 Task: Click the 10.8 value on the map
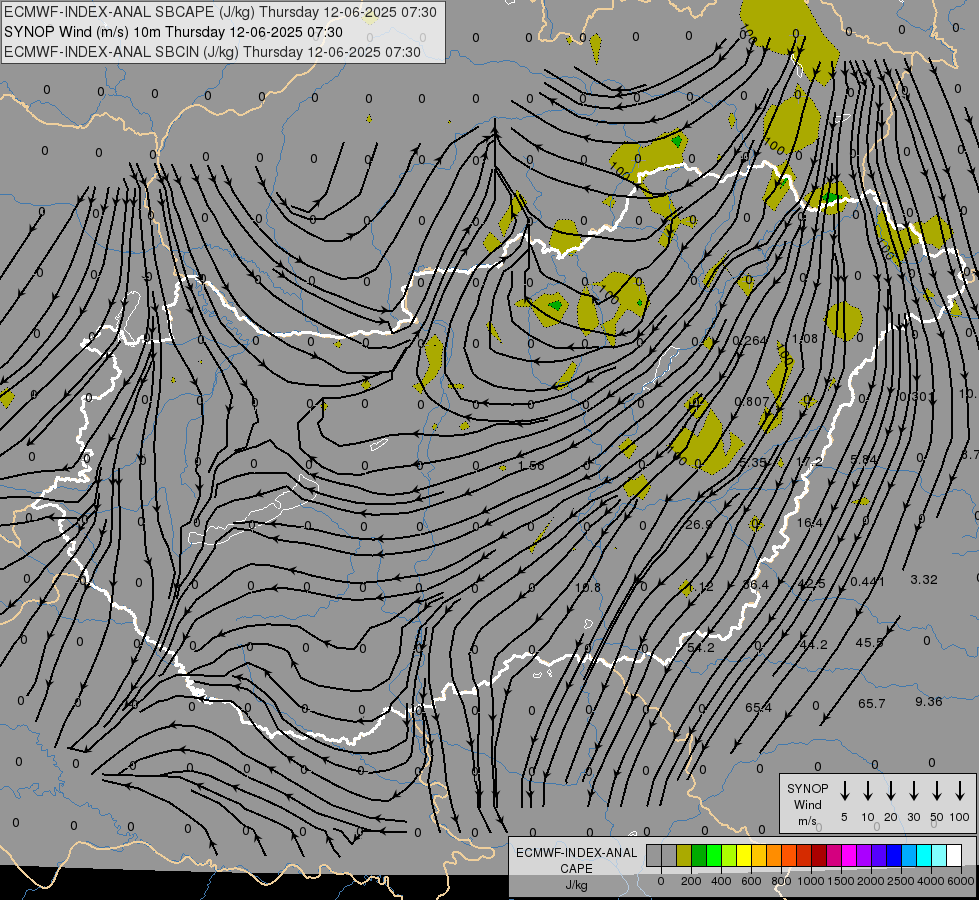click(588, 588)
